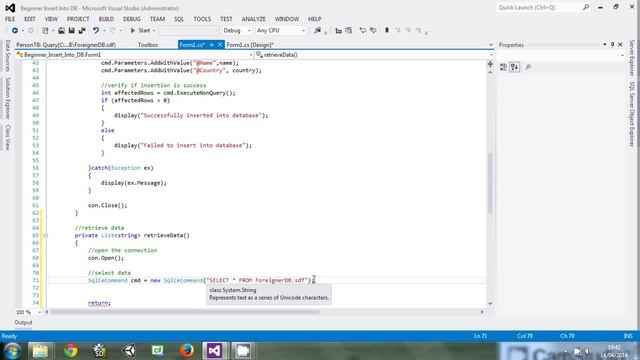Click the Comment selected lines icon
Screen dimensions: 640x360
pos(362,31)
